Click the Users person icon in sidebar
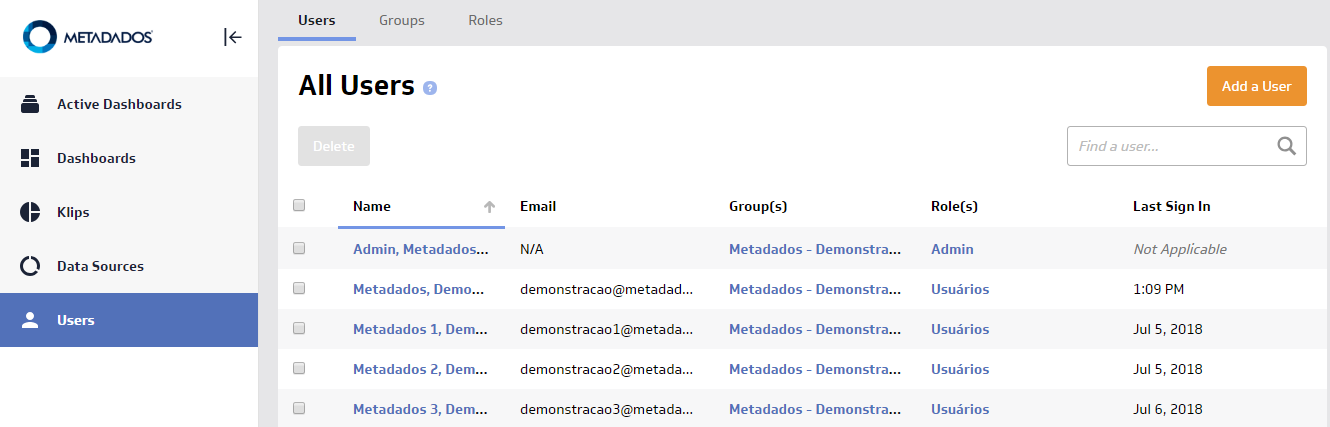Screen dimensions: 1330x427 coord(30,320)
